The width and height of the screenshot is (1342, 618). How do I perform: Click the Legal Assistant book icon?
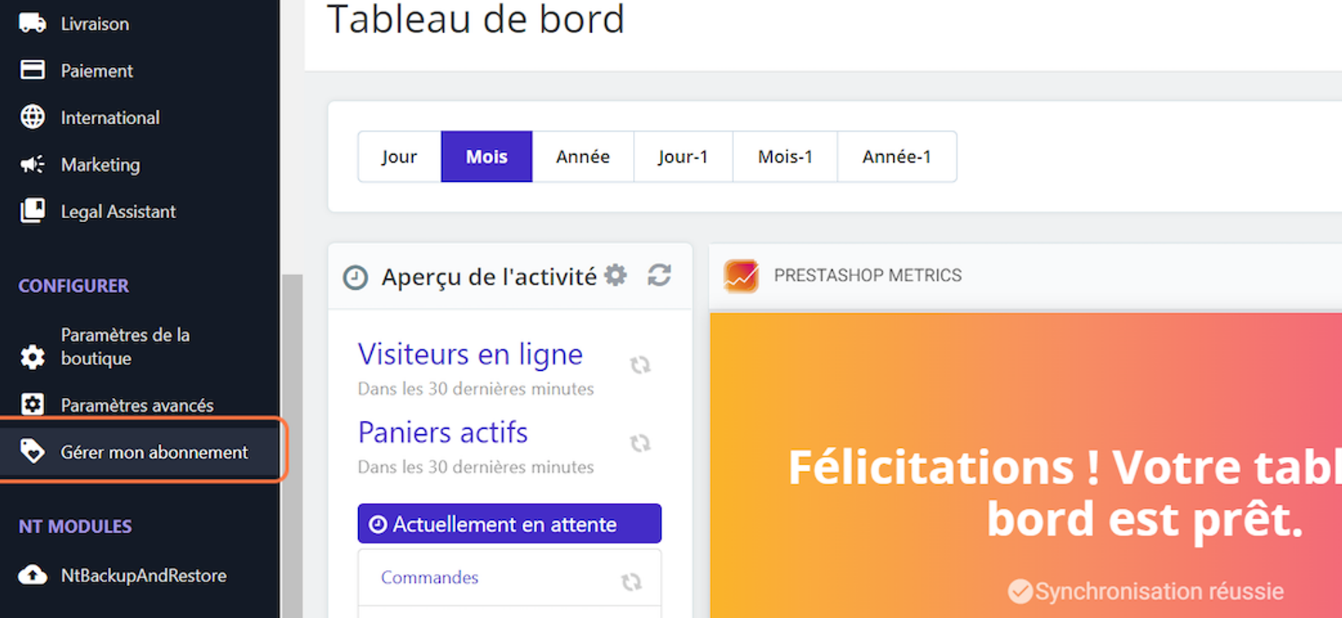coord(32,211)
